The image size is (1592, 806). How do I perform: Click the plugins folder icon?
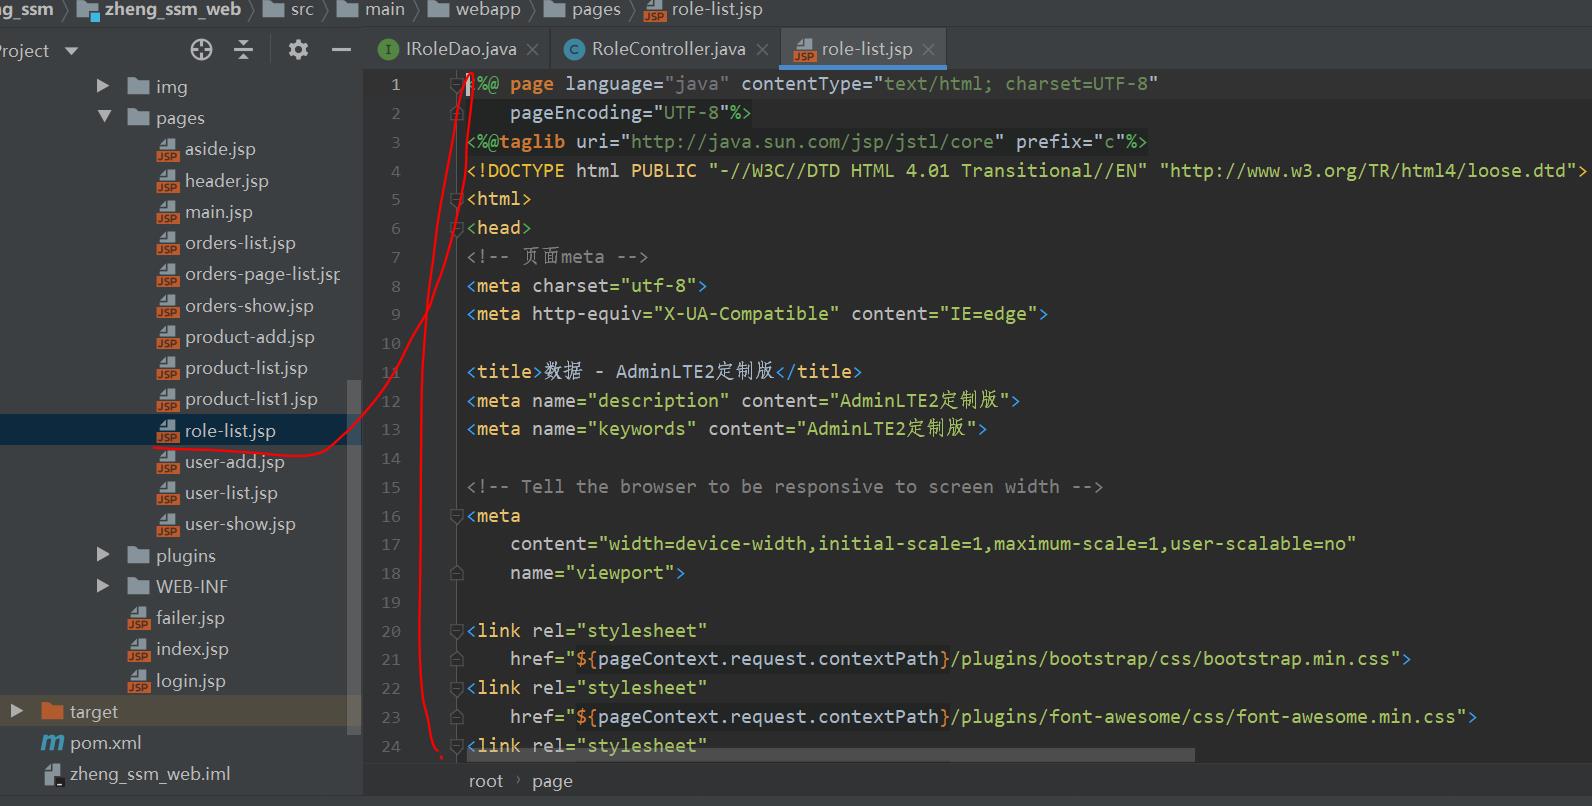click(139, 555)
